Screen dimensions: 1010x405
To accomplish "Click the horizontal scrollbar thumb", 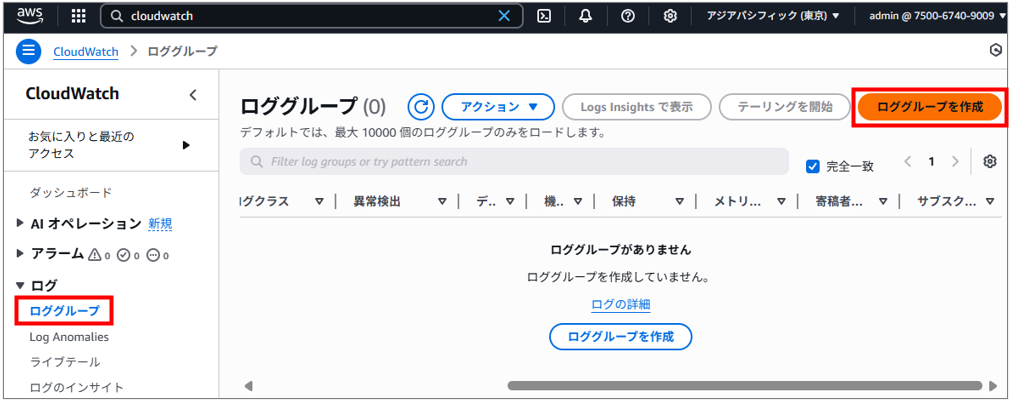I will click(x=745, y=386).
